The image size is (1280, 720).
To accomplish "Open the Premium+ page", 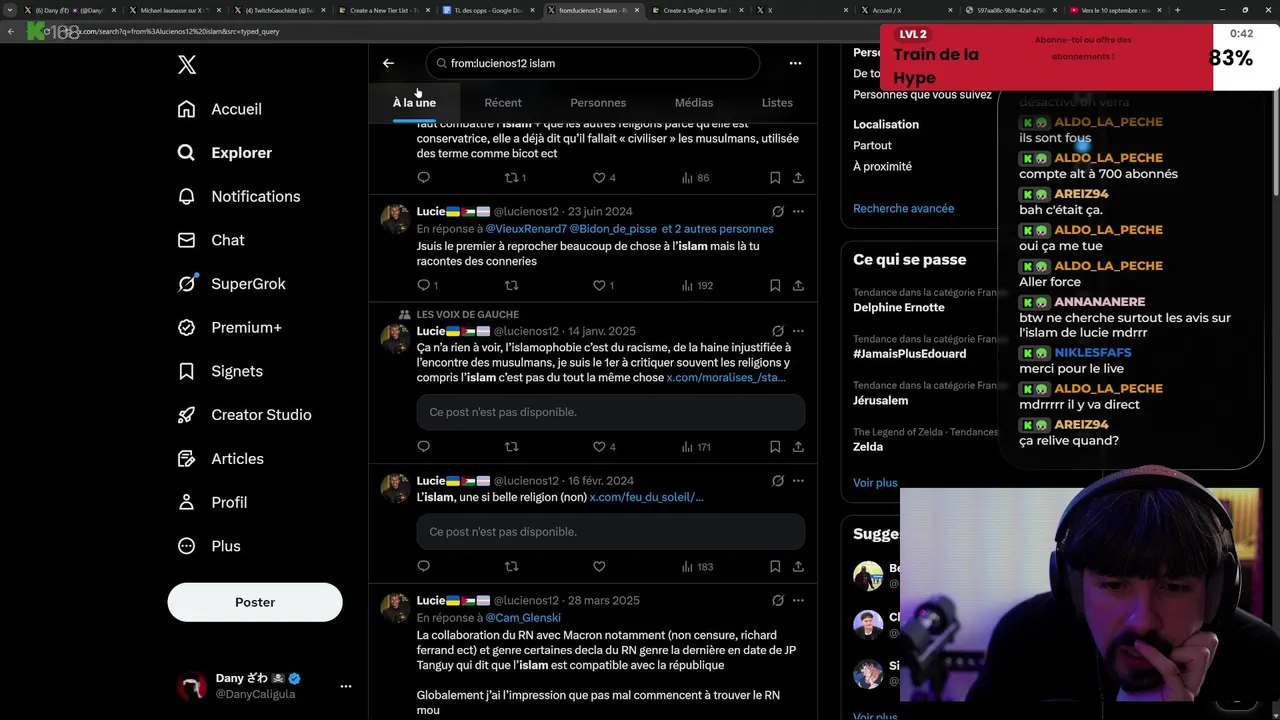I will coord(230,327).
